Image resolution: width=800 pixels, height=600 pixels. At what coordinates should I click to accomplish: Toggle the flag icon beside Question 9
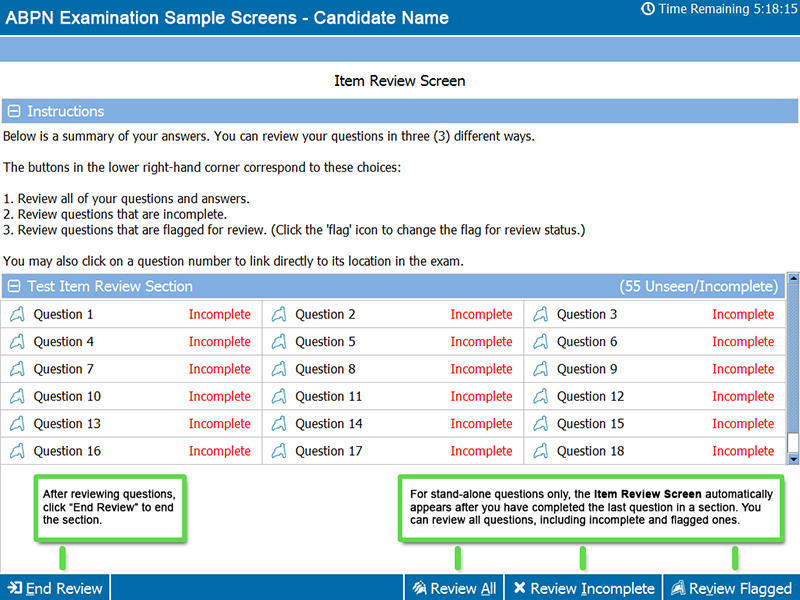tap(541, 369)
